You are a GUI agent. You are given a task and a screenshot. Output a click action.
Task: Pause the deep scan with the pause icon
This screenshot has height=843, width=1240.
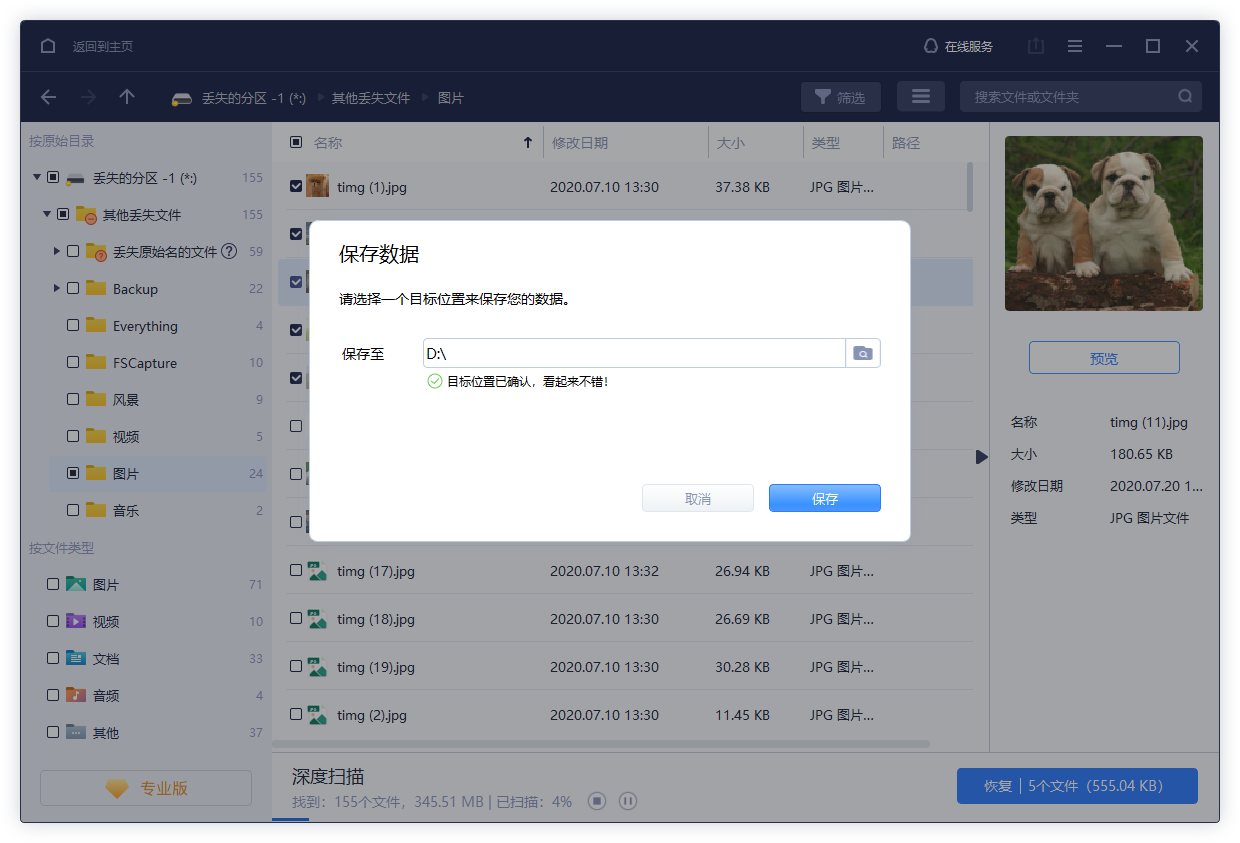[628, 801]
